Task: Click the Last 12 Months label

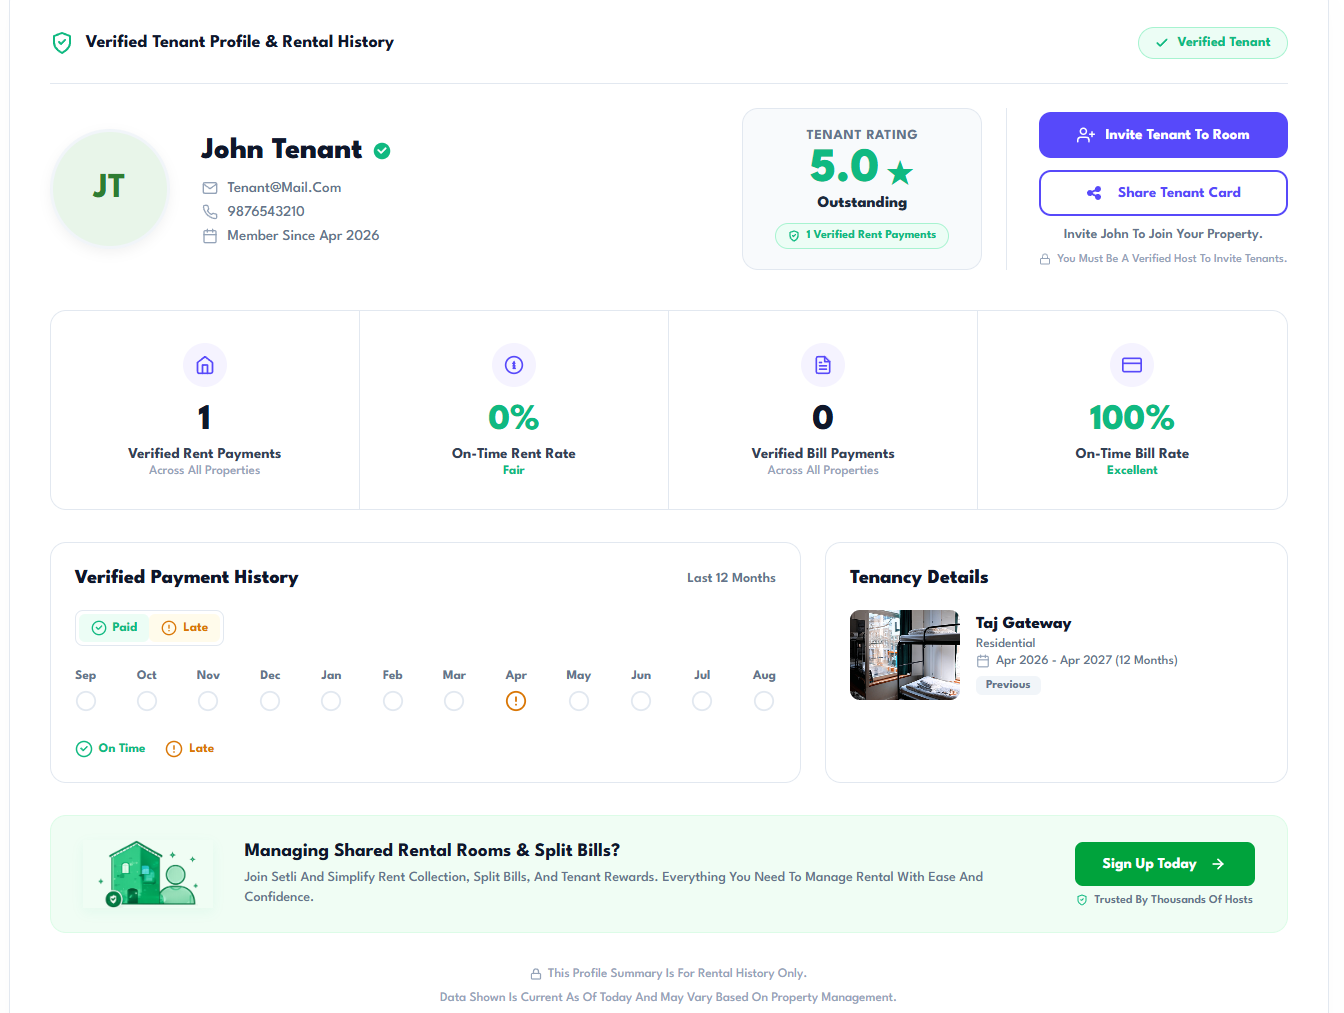Action: tap(731, 578)
